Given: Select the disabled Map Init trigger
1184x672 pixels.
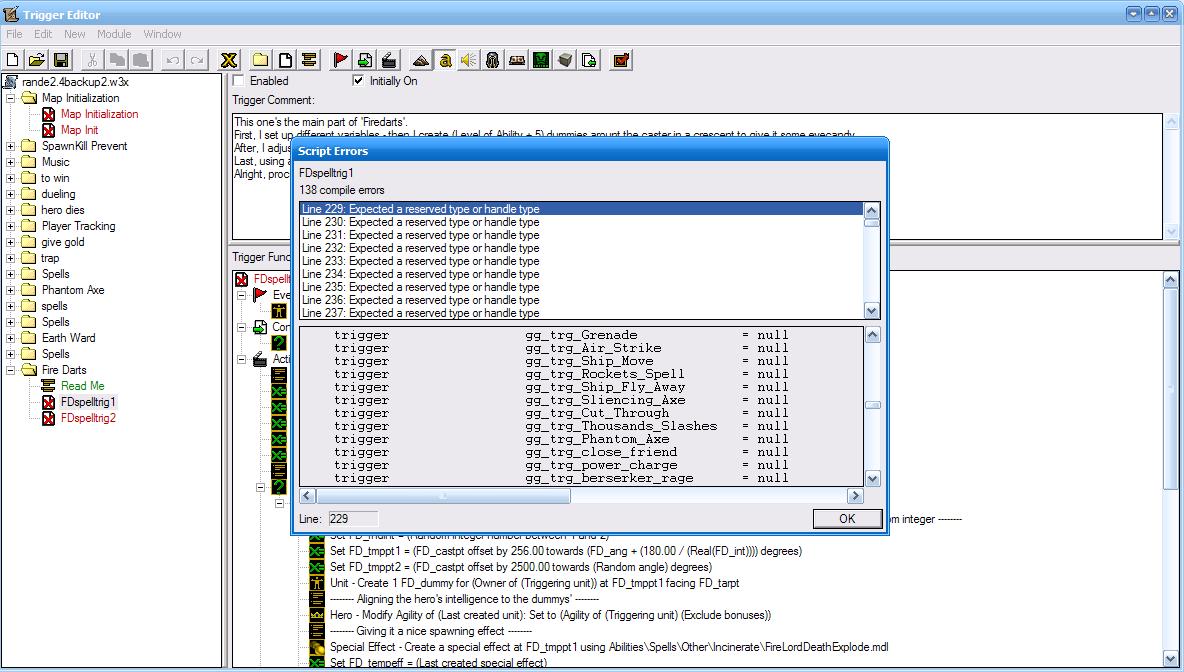Looking at the screenshot, I should coord(79,130).
